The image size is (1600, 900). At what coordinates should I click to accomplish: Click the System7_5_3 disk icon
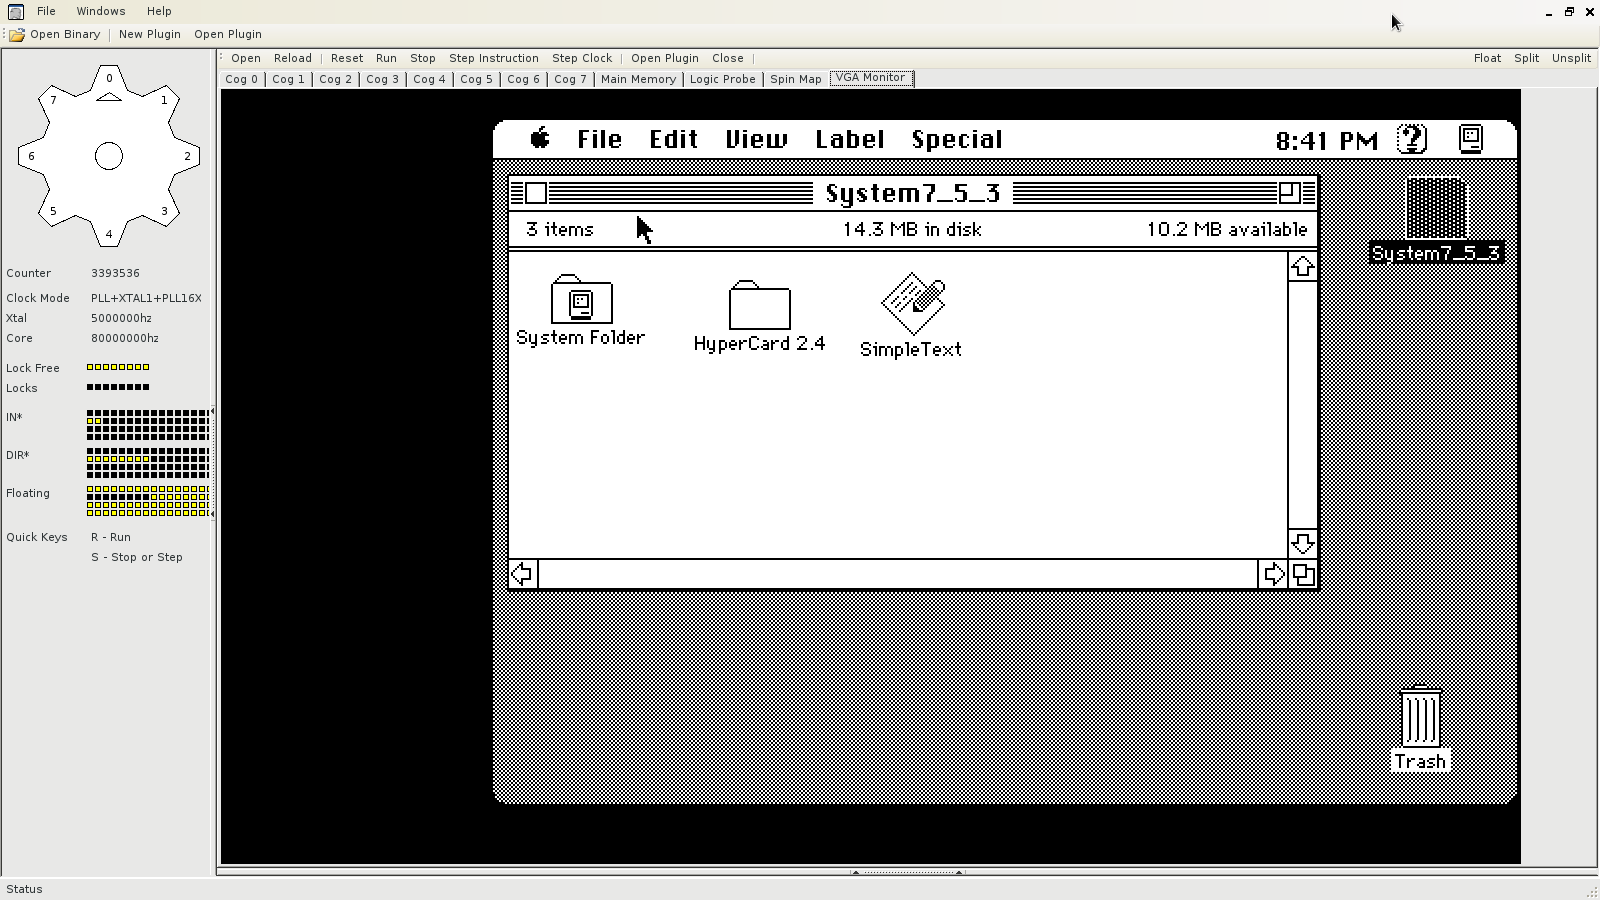coord(1436,208)
